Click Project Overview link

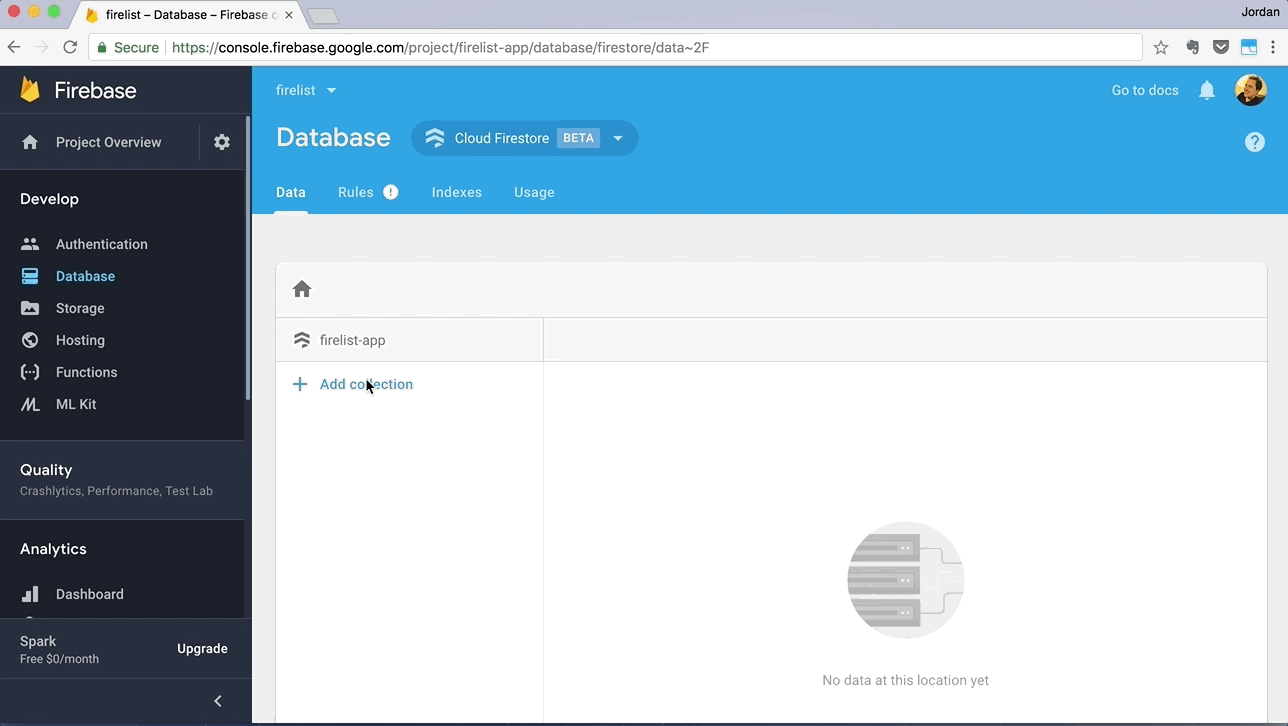108,142
